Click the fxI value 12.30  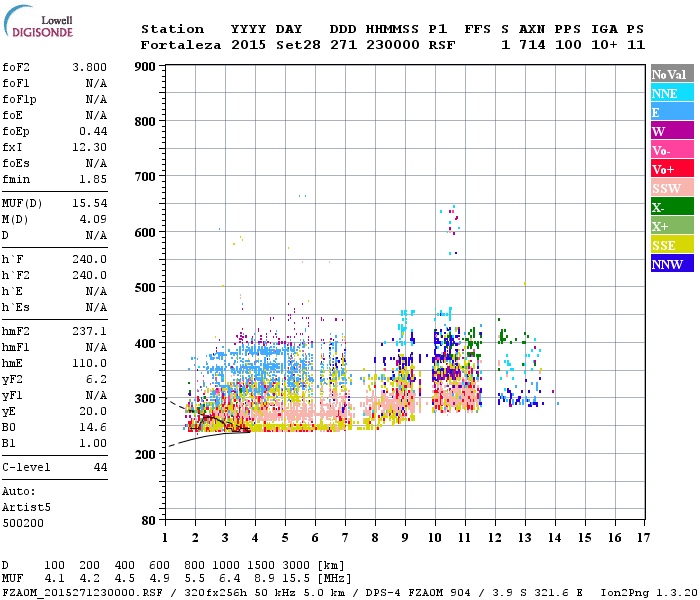point(89,147)
